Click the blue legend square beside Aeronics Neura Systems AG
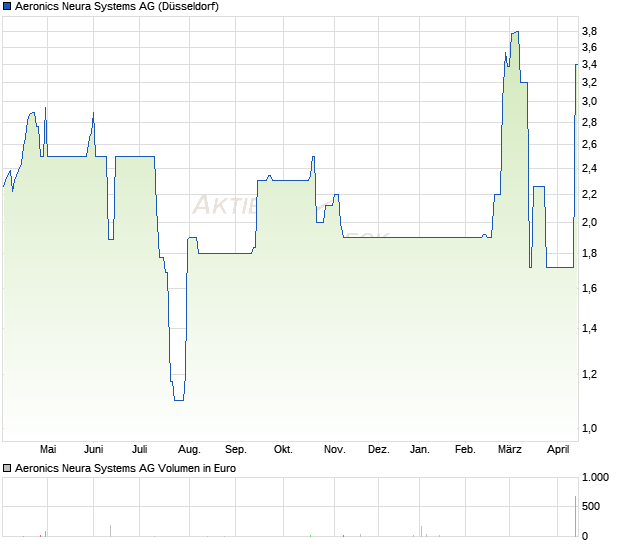620x546 pixels. [x=7, y=6]
